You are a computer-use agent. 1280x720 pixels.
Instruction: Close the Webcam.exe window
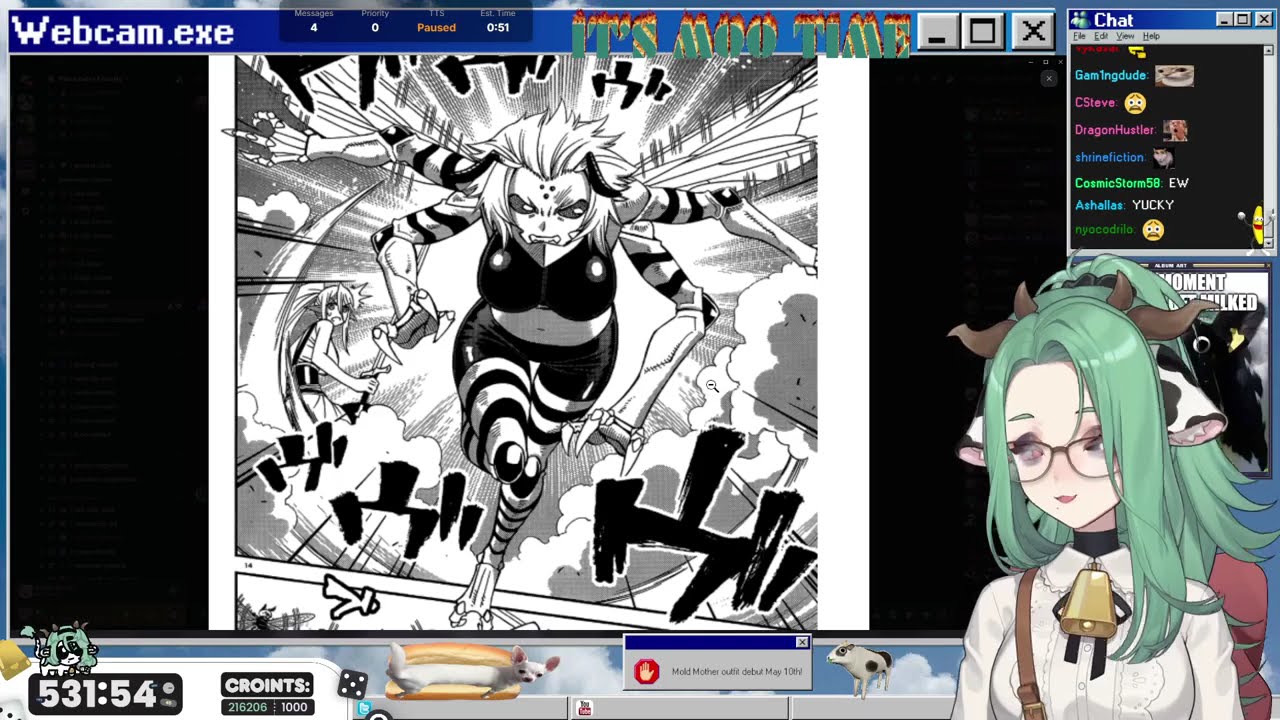(x=1033, y=32)
